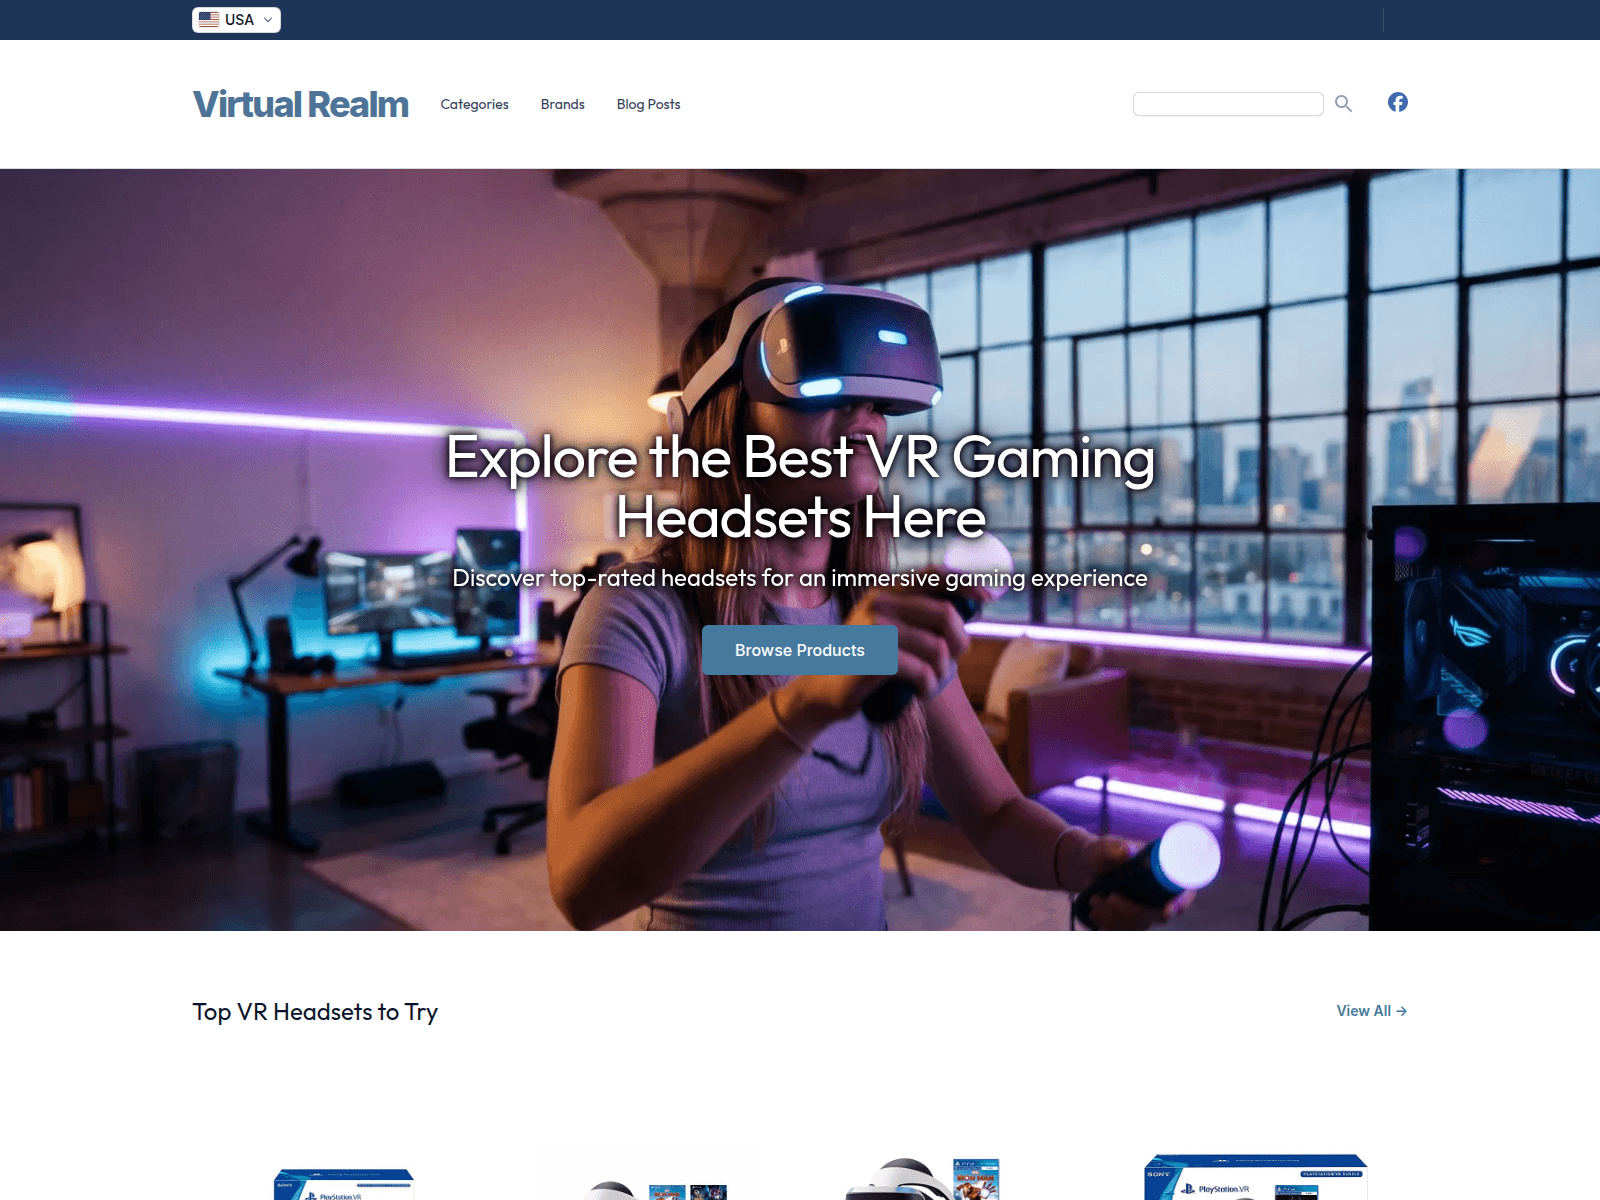Viewport: 1600px width, 1200px height.
Task: Open the Facebook page icon
Action: tap(1397, 102)
